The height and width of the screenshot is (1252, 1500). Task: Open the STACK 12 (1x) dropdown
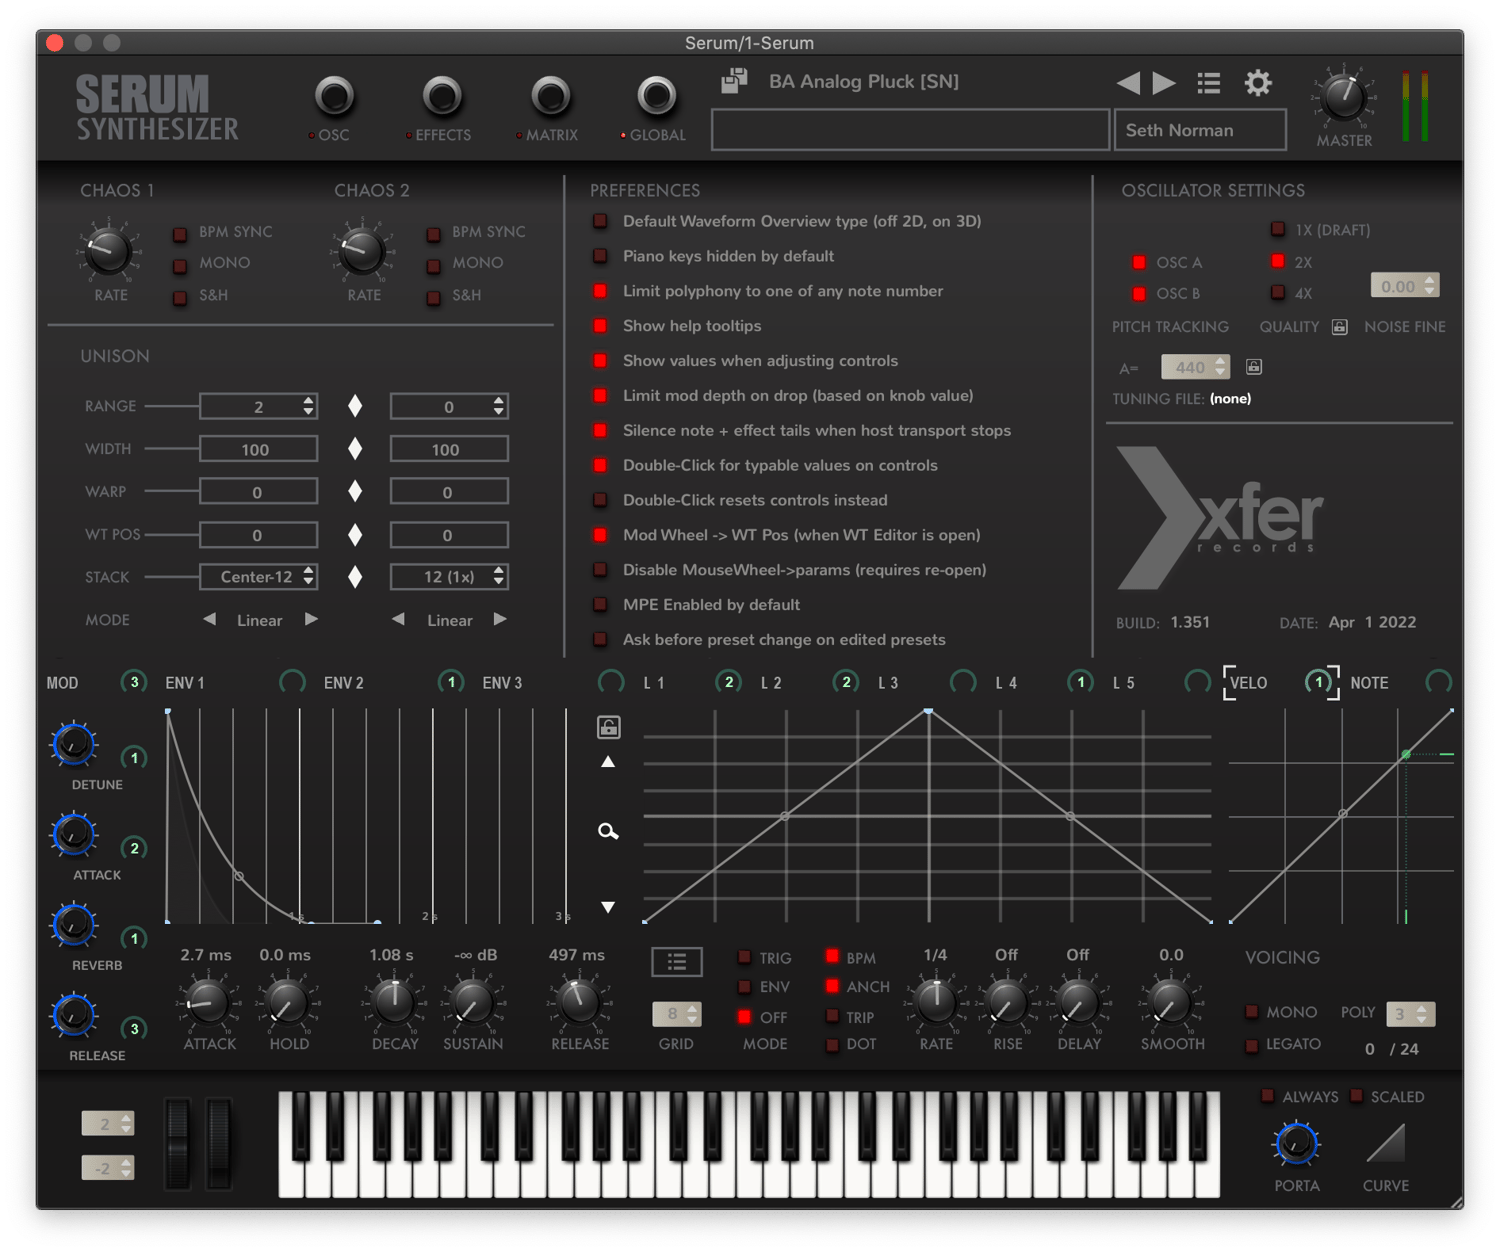[x=449, y=577]
